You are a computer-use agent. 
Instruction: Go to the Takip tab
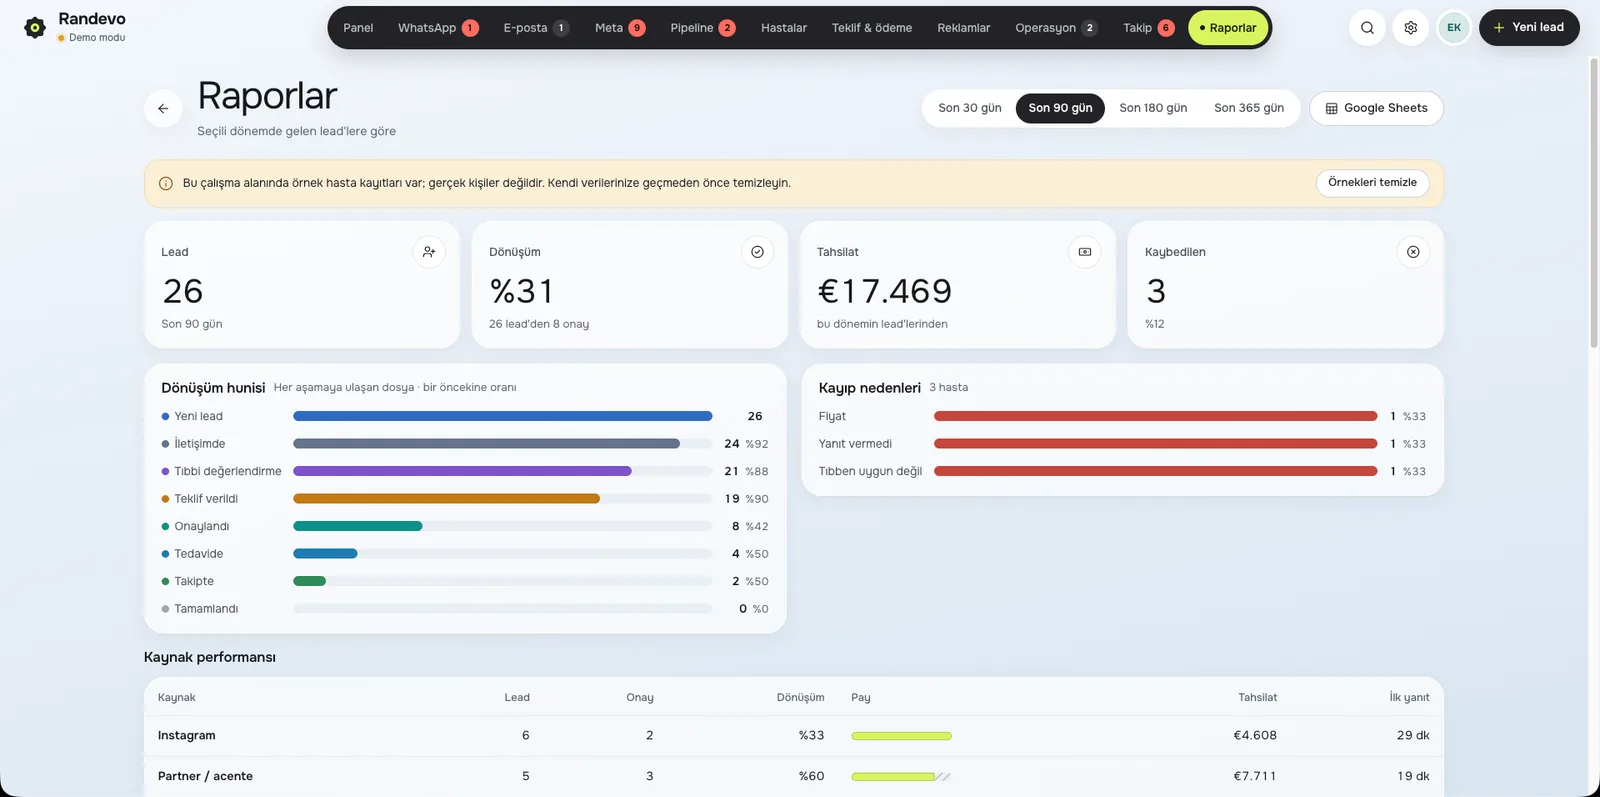point(1148,28)
